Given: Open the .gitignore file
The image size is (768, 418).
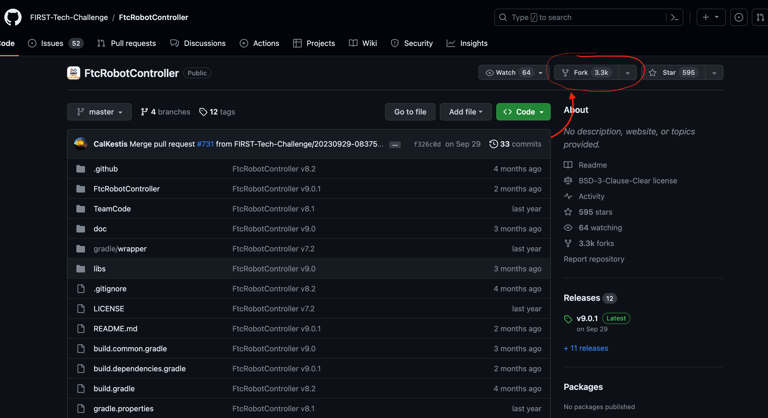Looking at the screenshot, I should 110,289.
